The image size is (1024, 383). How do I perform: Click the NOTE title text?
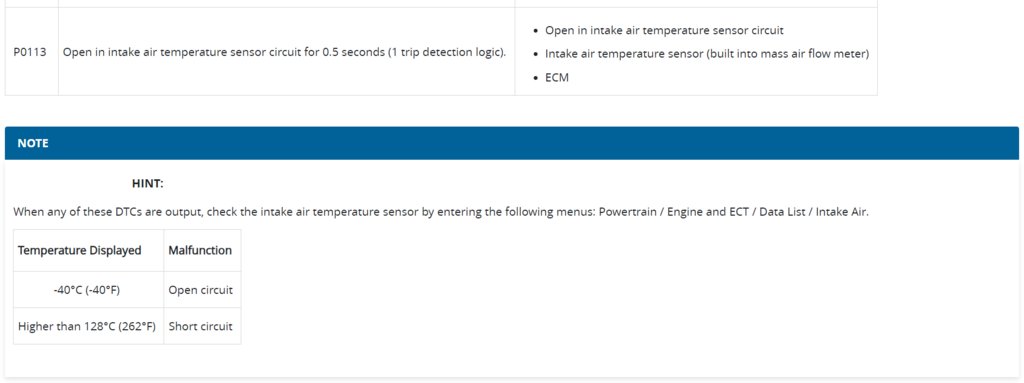(33, 143)
